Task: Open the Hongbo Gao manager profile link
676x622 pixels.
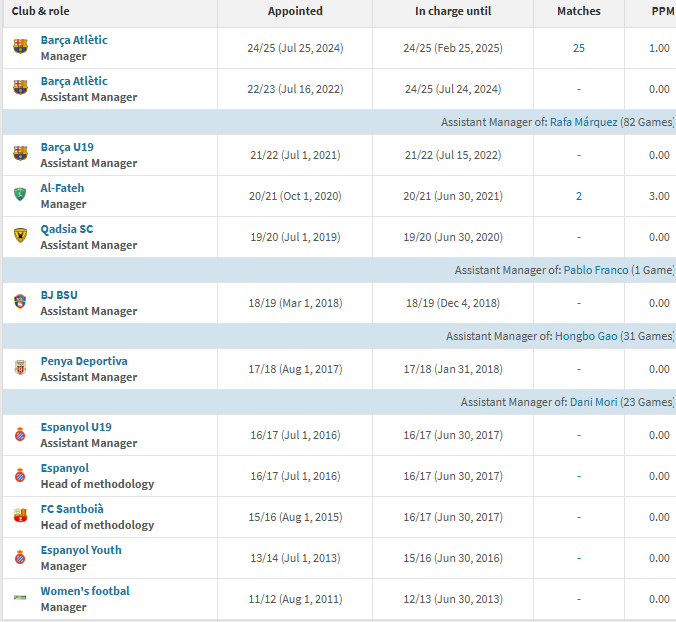Action: click(586, 336)
